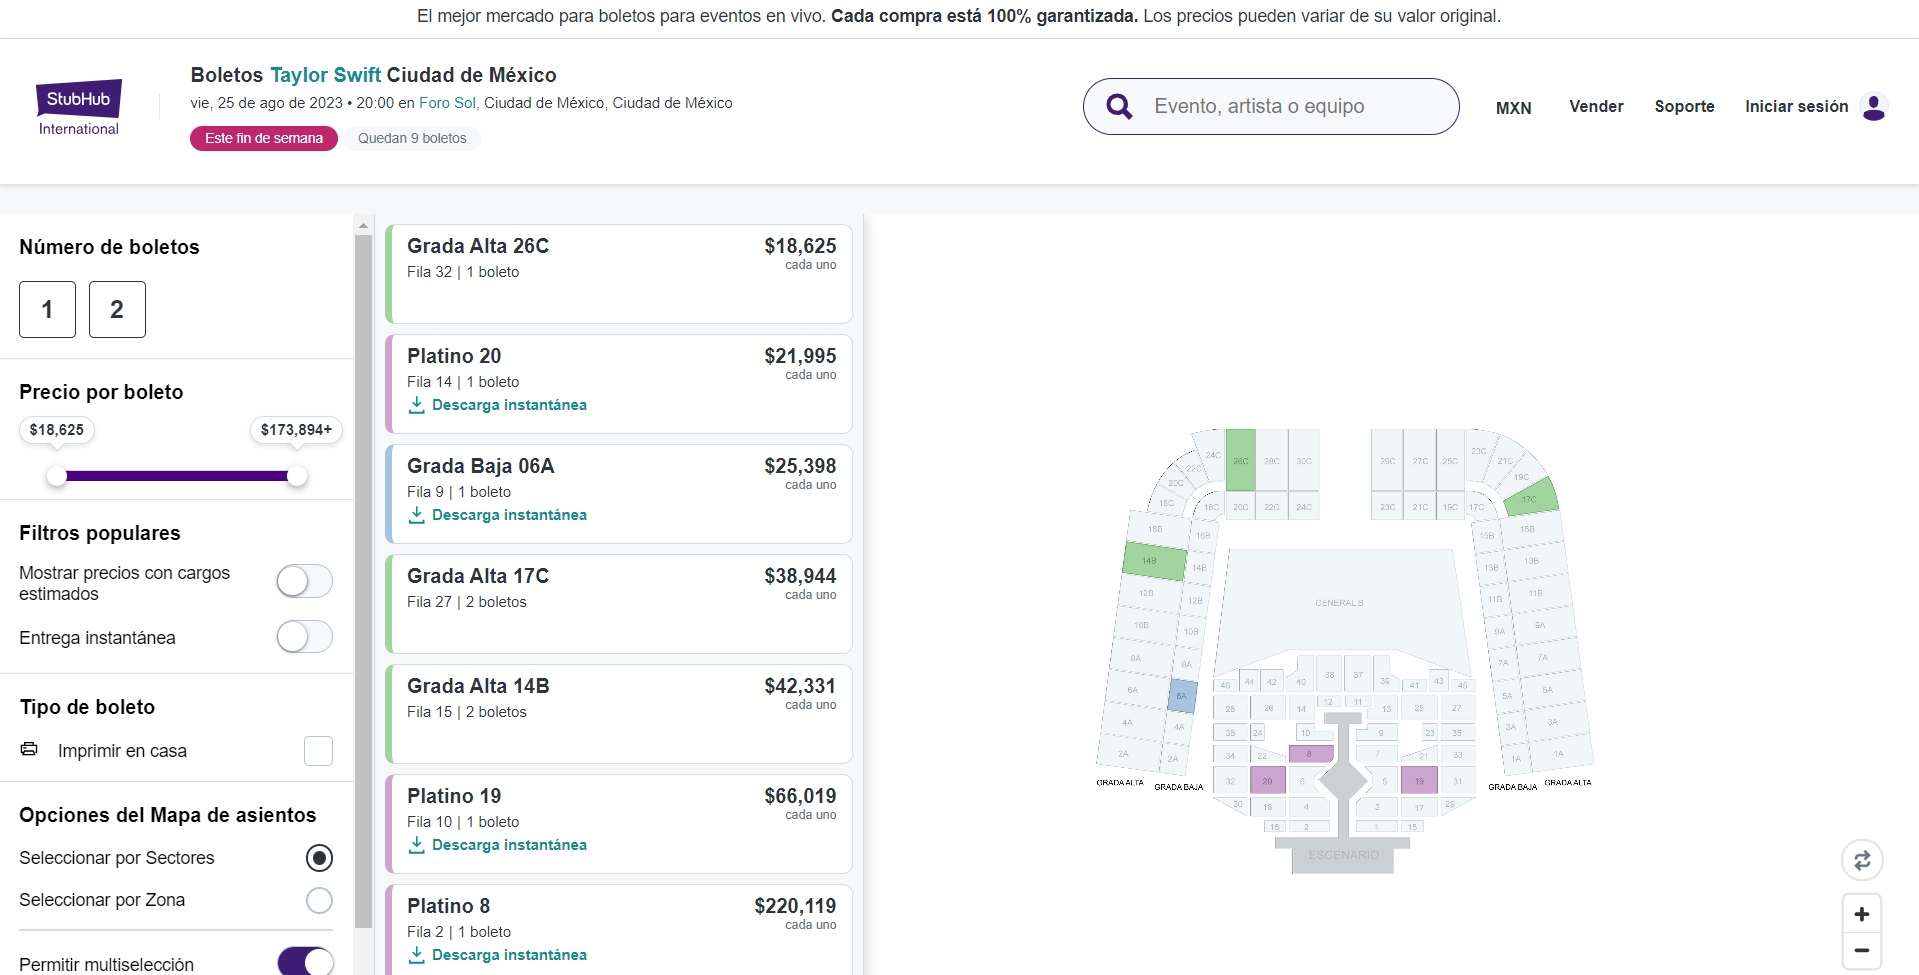Screen dimensions: 1919x975
Task: Focus the Evento, artista o equipo search field
Action: pos(1271,106)
